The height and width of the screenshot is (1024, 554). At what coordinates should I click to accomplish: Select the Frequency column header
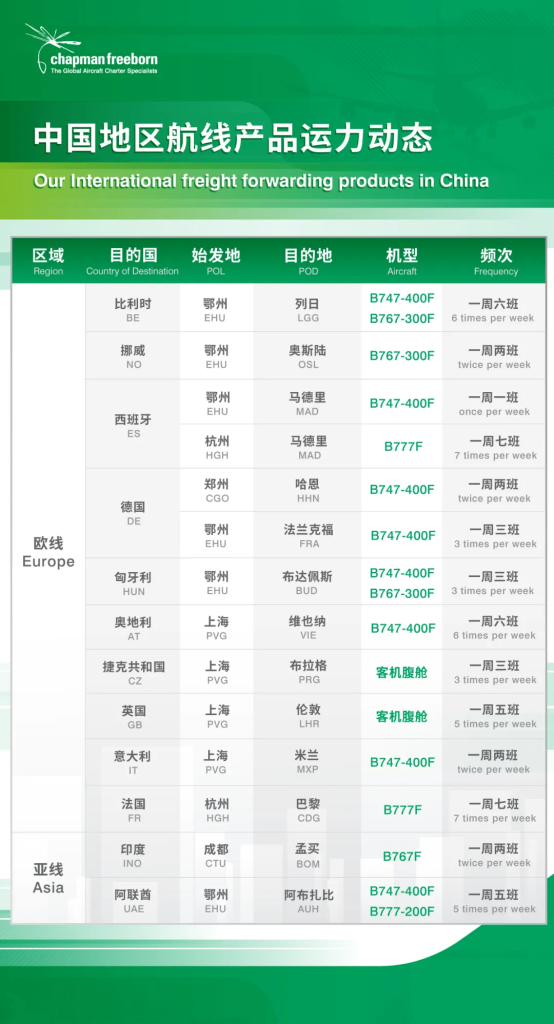[x=495, y=261]
